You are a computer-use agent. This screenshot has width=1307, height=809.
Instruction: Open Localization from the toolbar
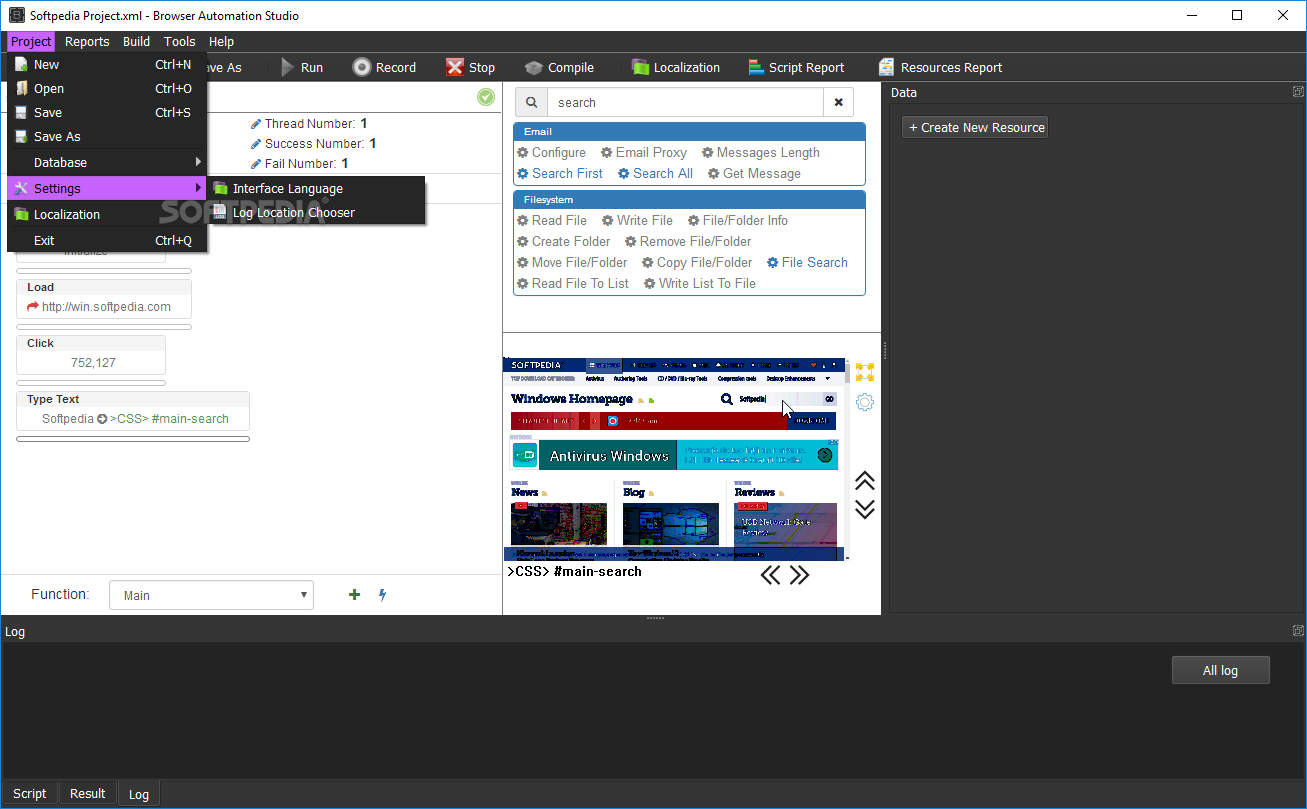[x=675, y=68]
